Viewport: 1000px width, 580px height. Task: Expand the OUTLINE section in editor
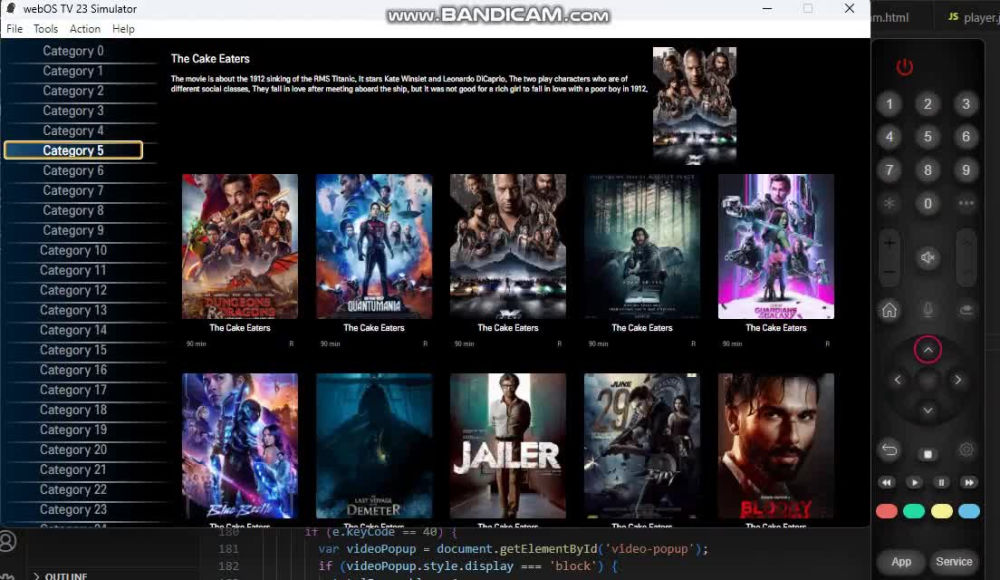tap(61, 576)
